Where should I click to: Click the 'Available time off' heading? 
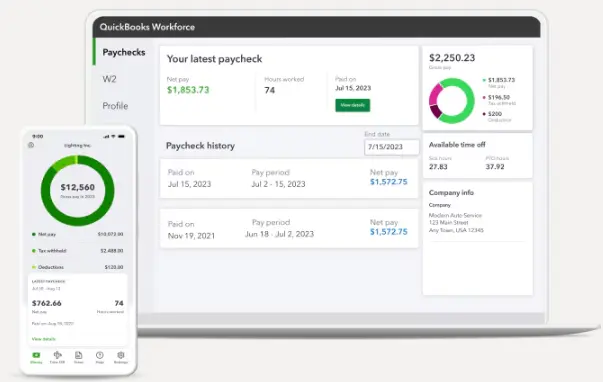coord(457,145)
